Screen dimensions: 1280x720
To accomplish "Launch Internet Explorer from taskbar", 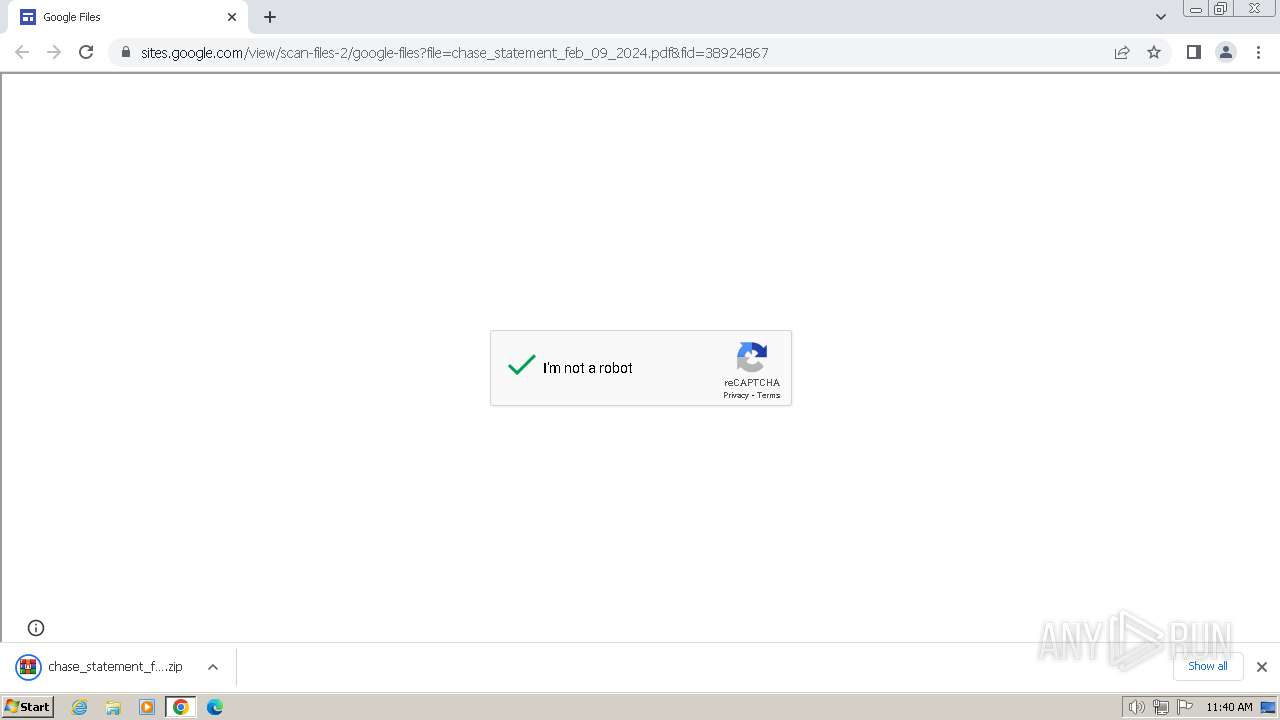I will (80, 707).
